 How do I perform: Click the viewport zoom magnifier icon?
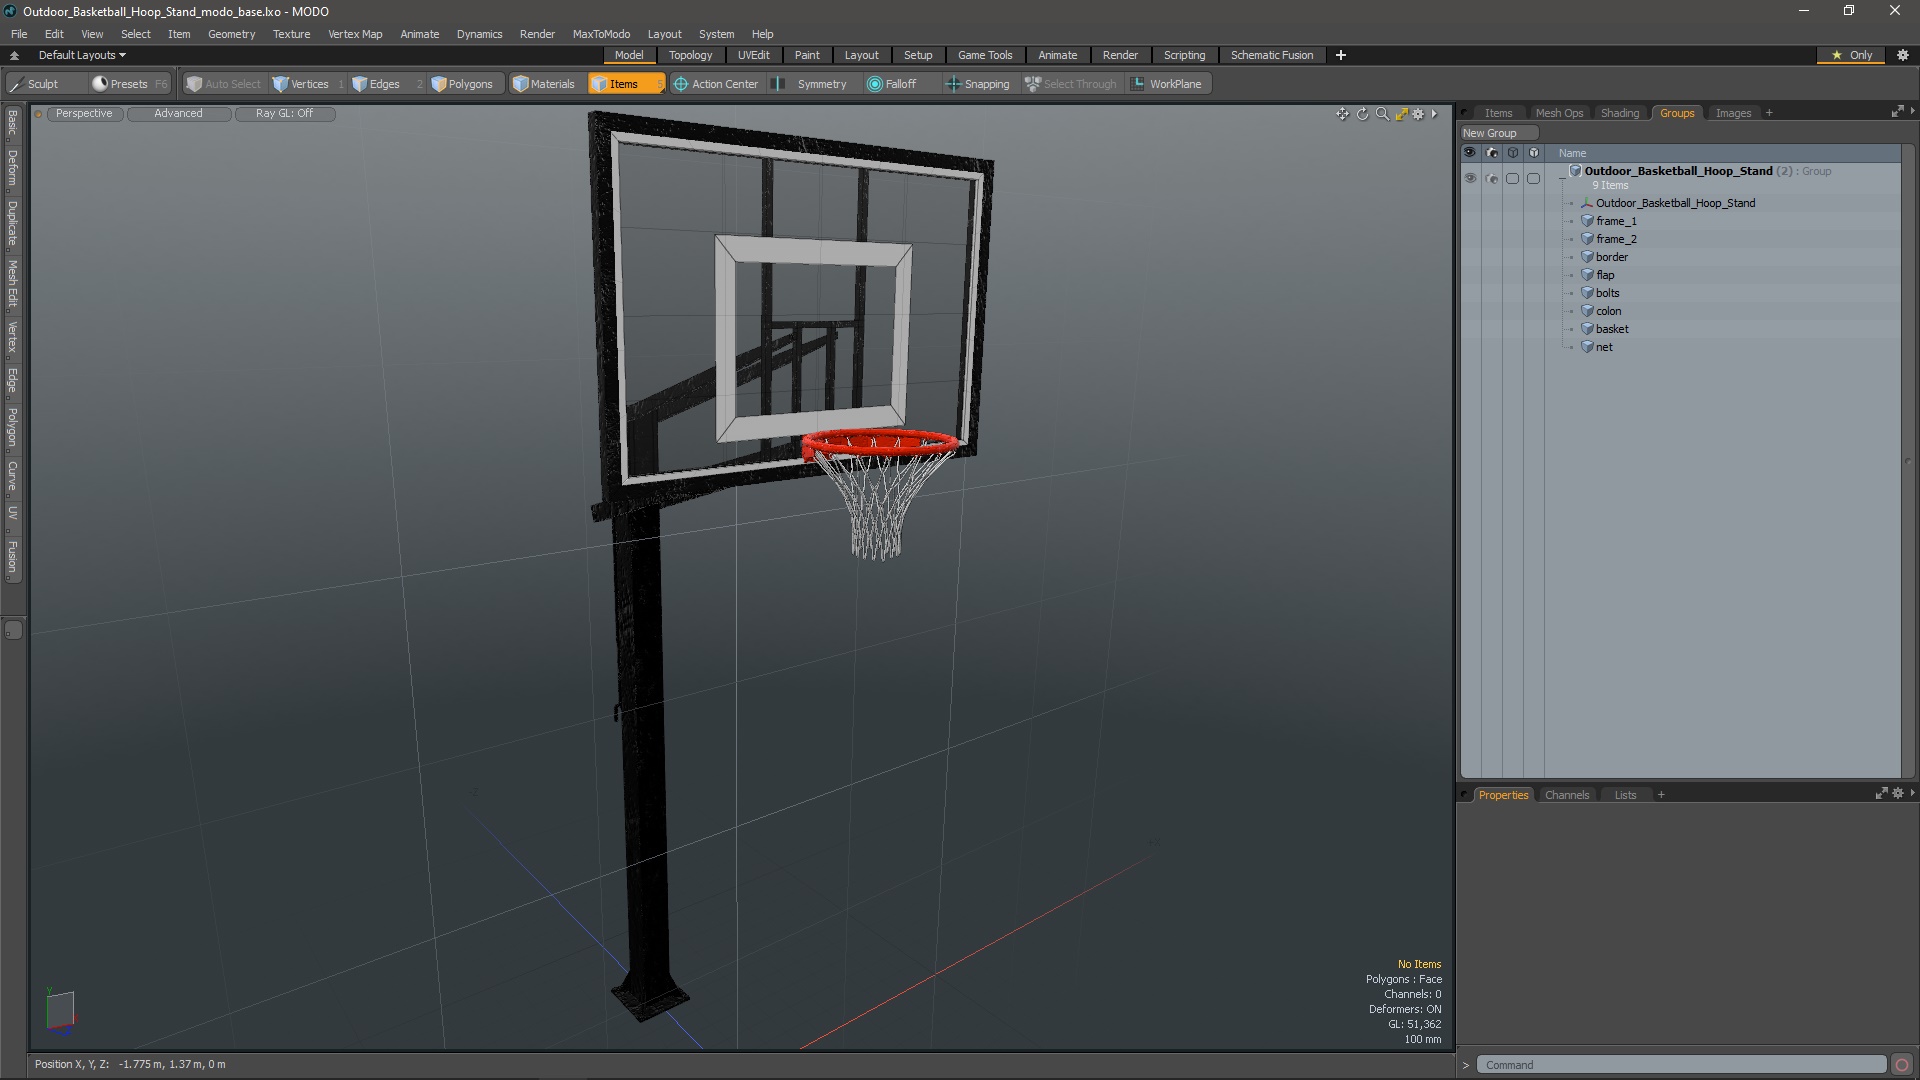coord(1382,114)
